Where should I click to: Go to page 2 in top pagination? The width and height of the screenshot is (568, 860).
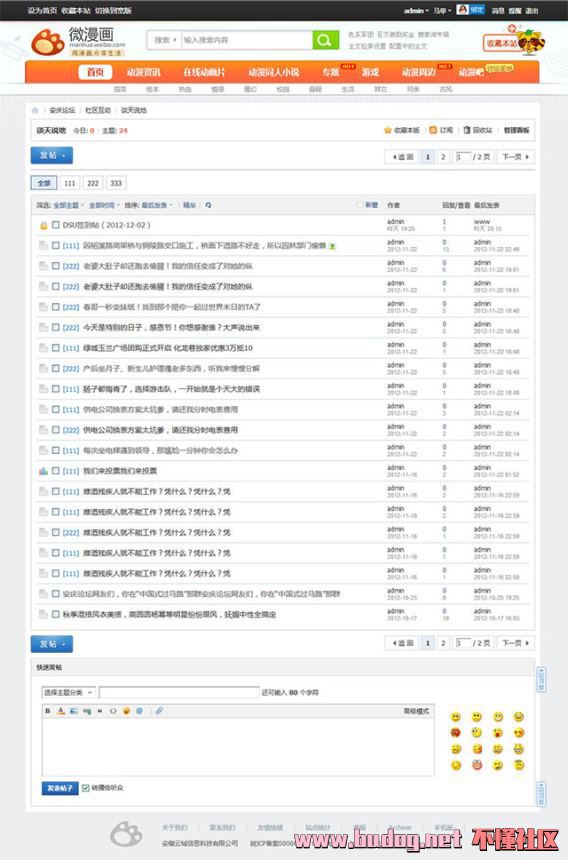coord(443,157)
